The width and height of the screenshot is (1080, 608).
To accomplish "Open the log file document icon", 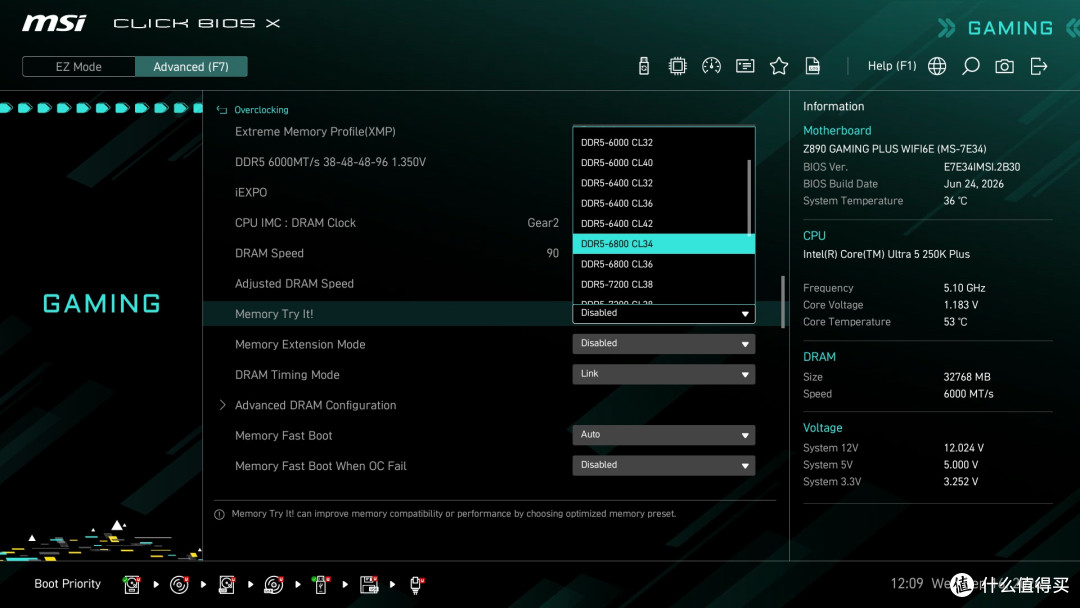I will [813, 66].
